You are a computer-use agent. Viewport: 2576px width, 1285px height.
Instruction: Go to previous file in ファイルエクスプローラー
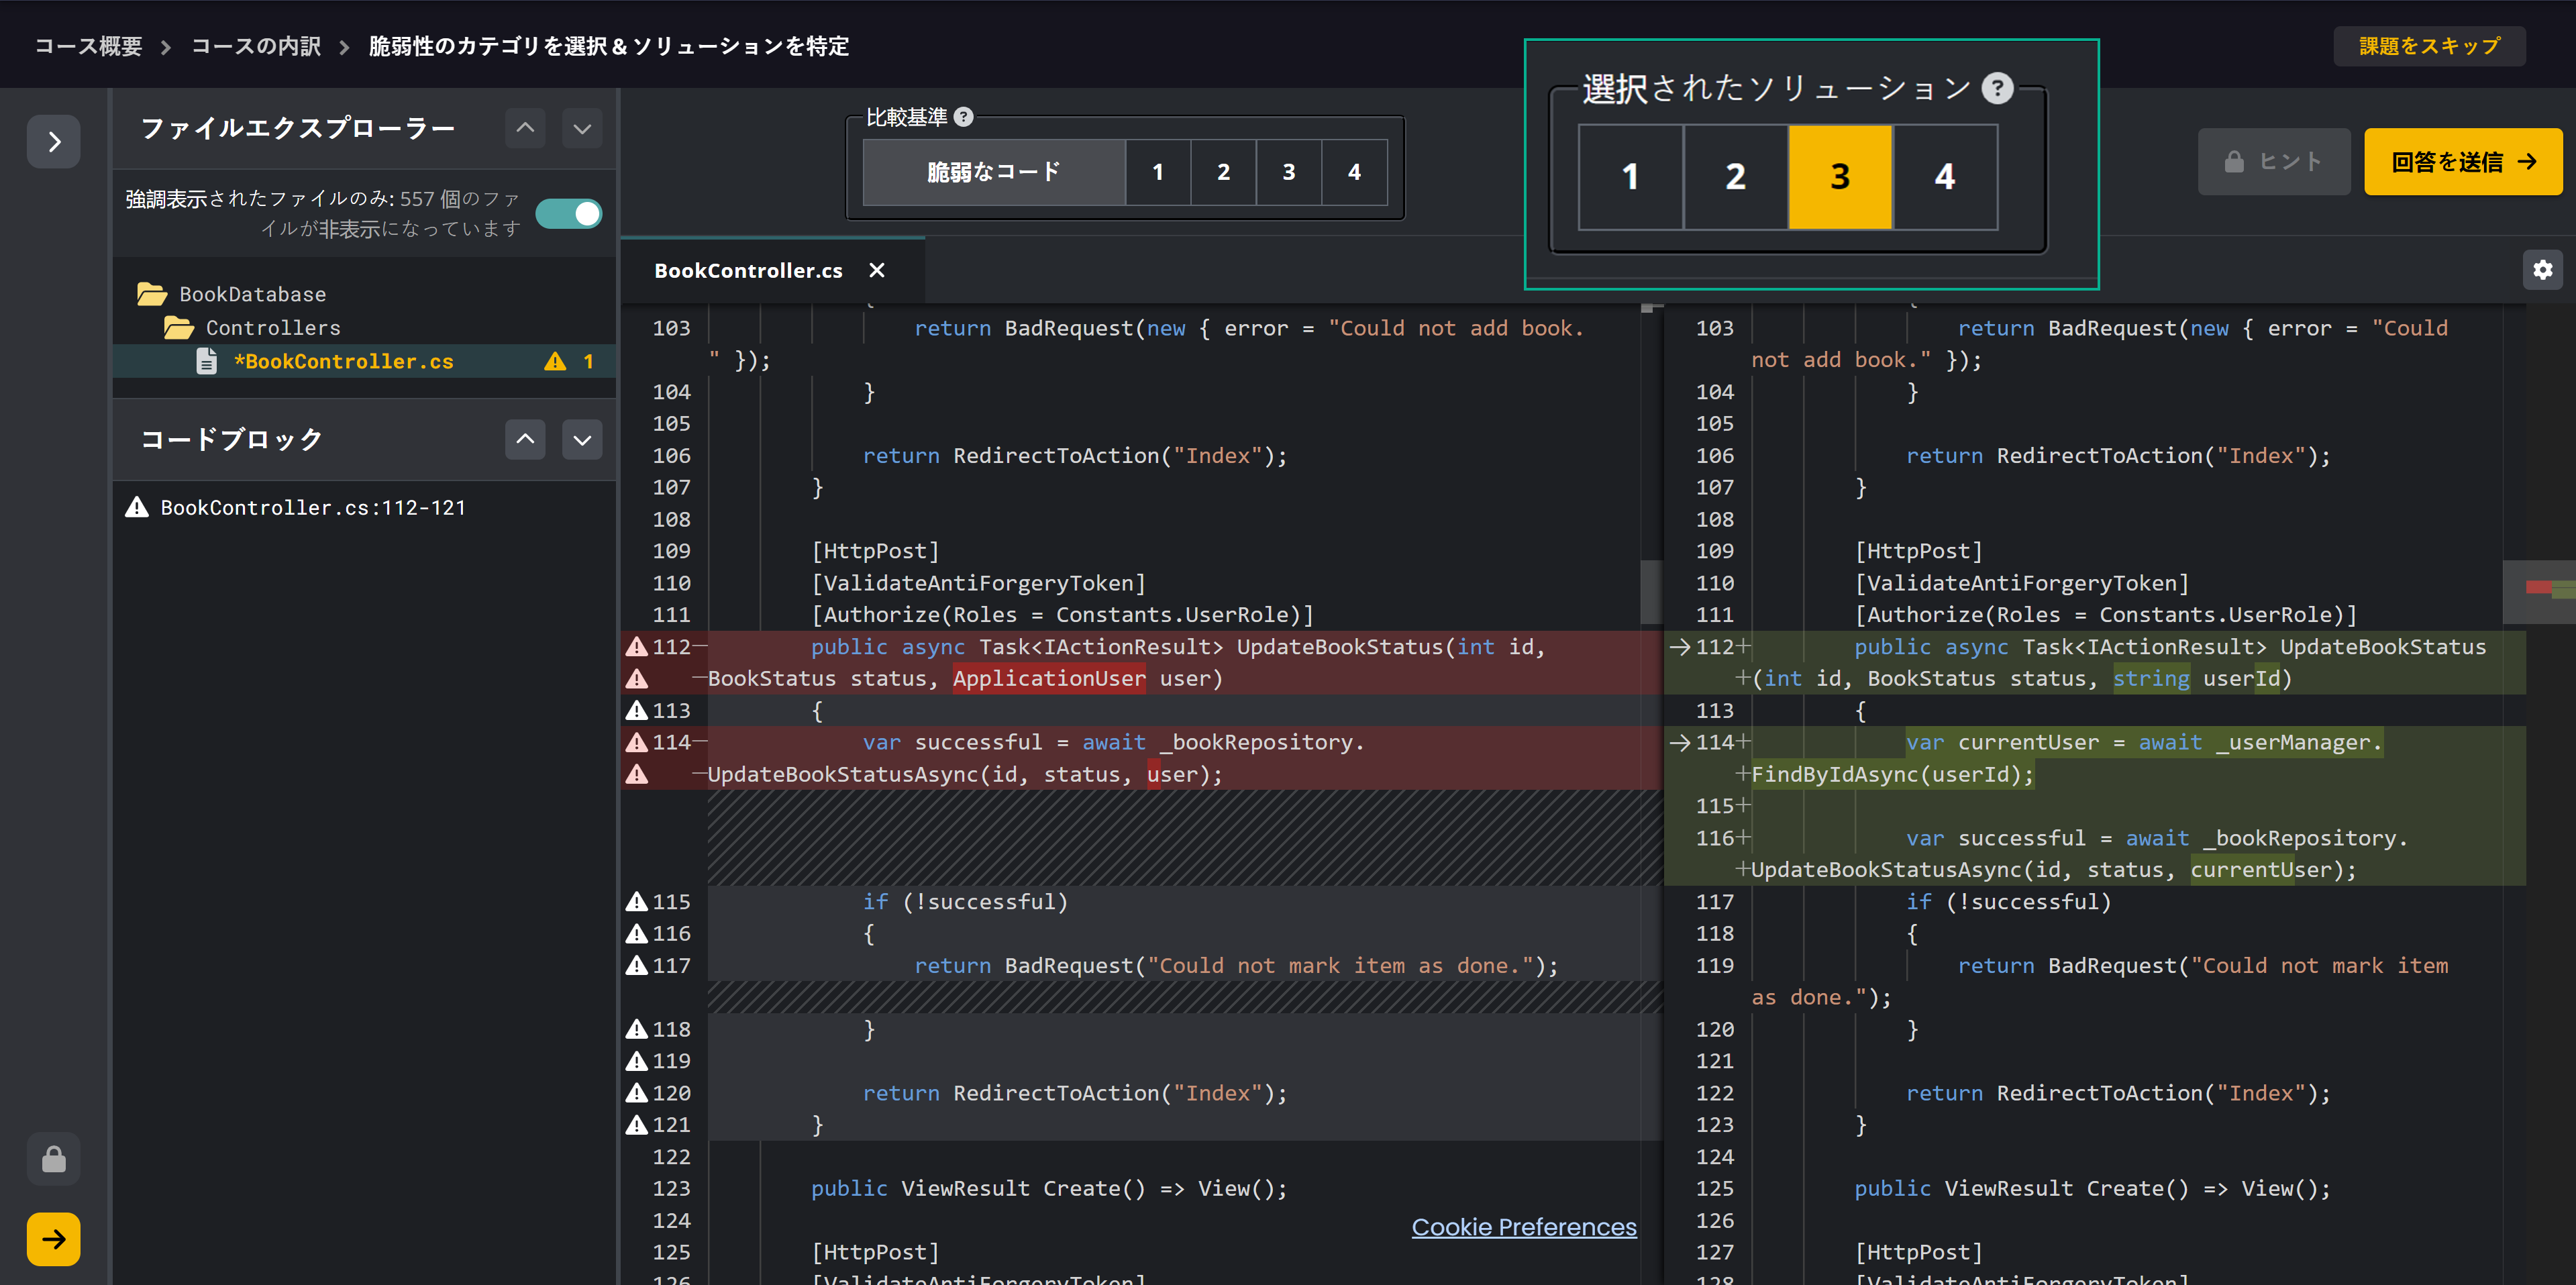[x=525, y=128]
